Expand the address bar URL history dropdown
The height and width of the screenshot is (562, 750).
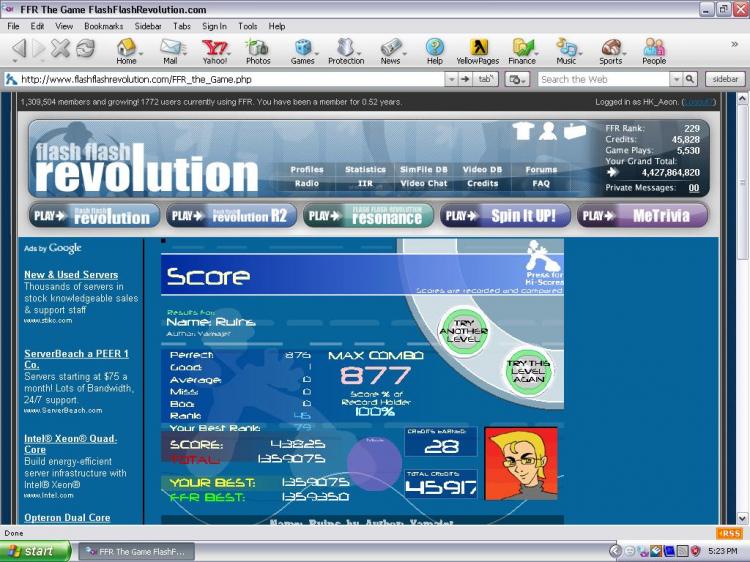[449, 79]
